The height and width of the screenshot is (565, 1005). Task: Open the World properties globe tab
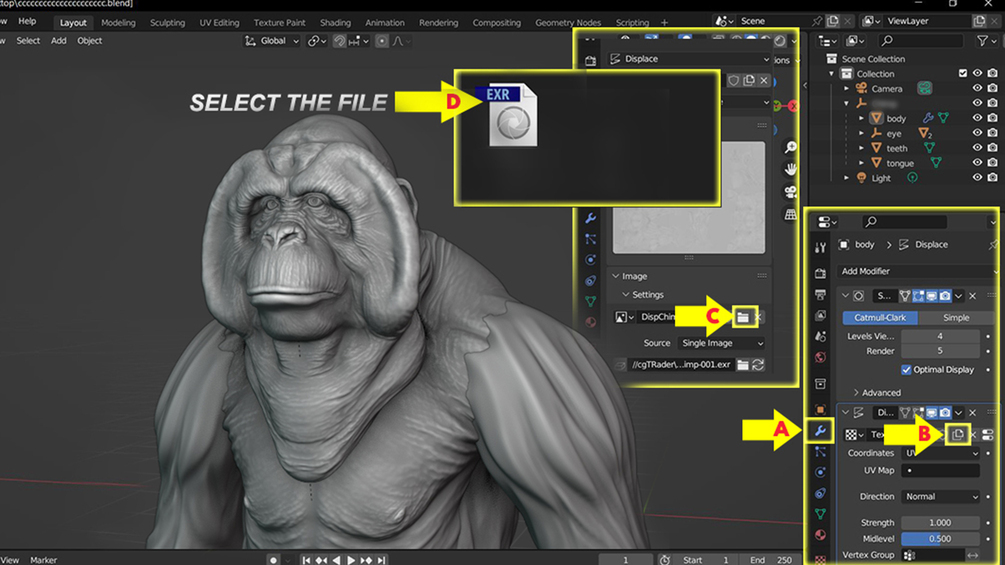click(820, 357)
